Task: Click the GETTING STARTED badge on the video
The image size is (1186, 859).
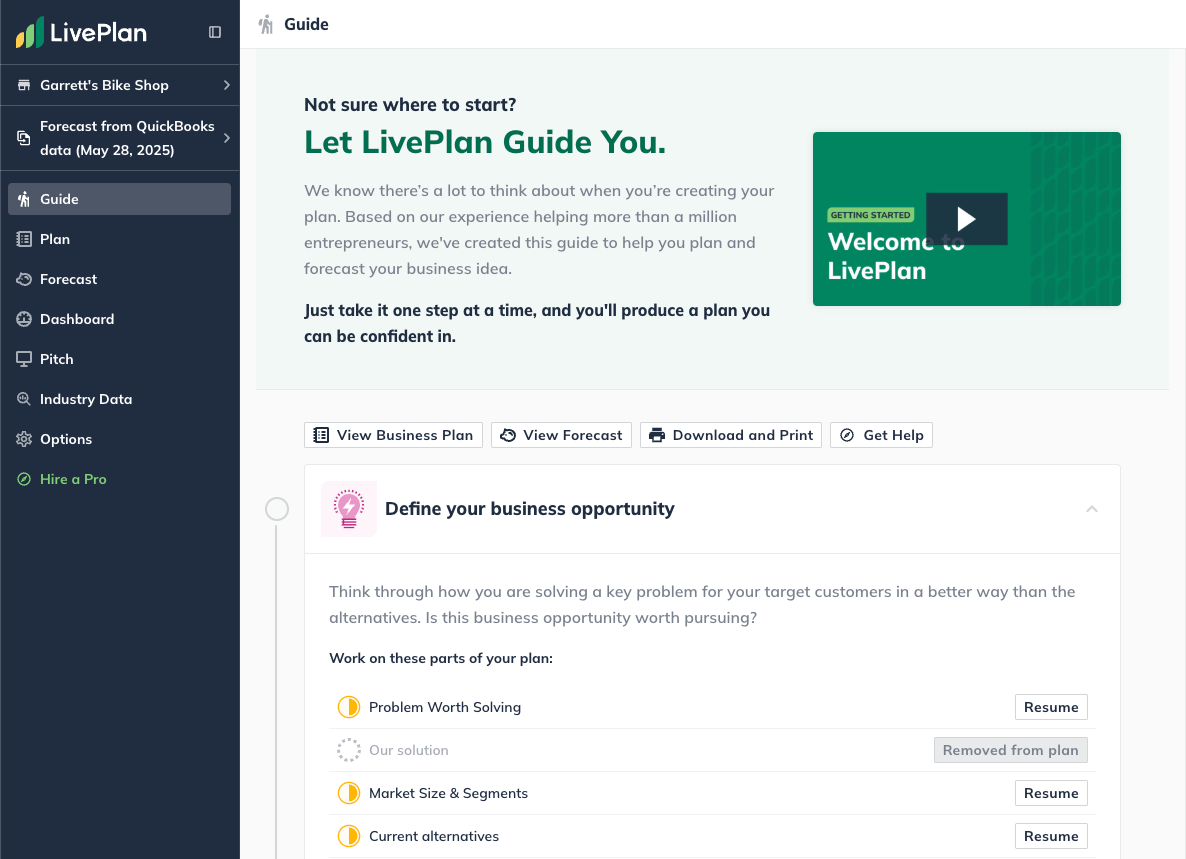Action: [x=871, y=215]
